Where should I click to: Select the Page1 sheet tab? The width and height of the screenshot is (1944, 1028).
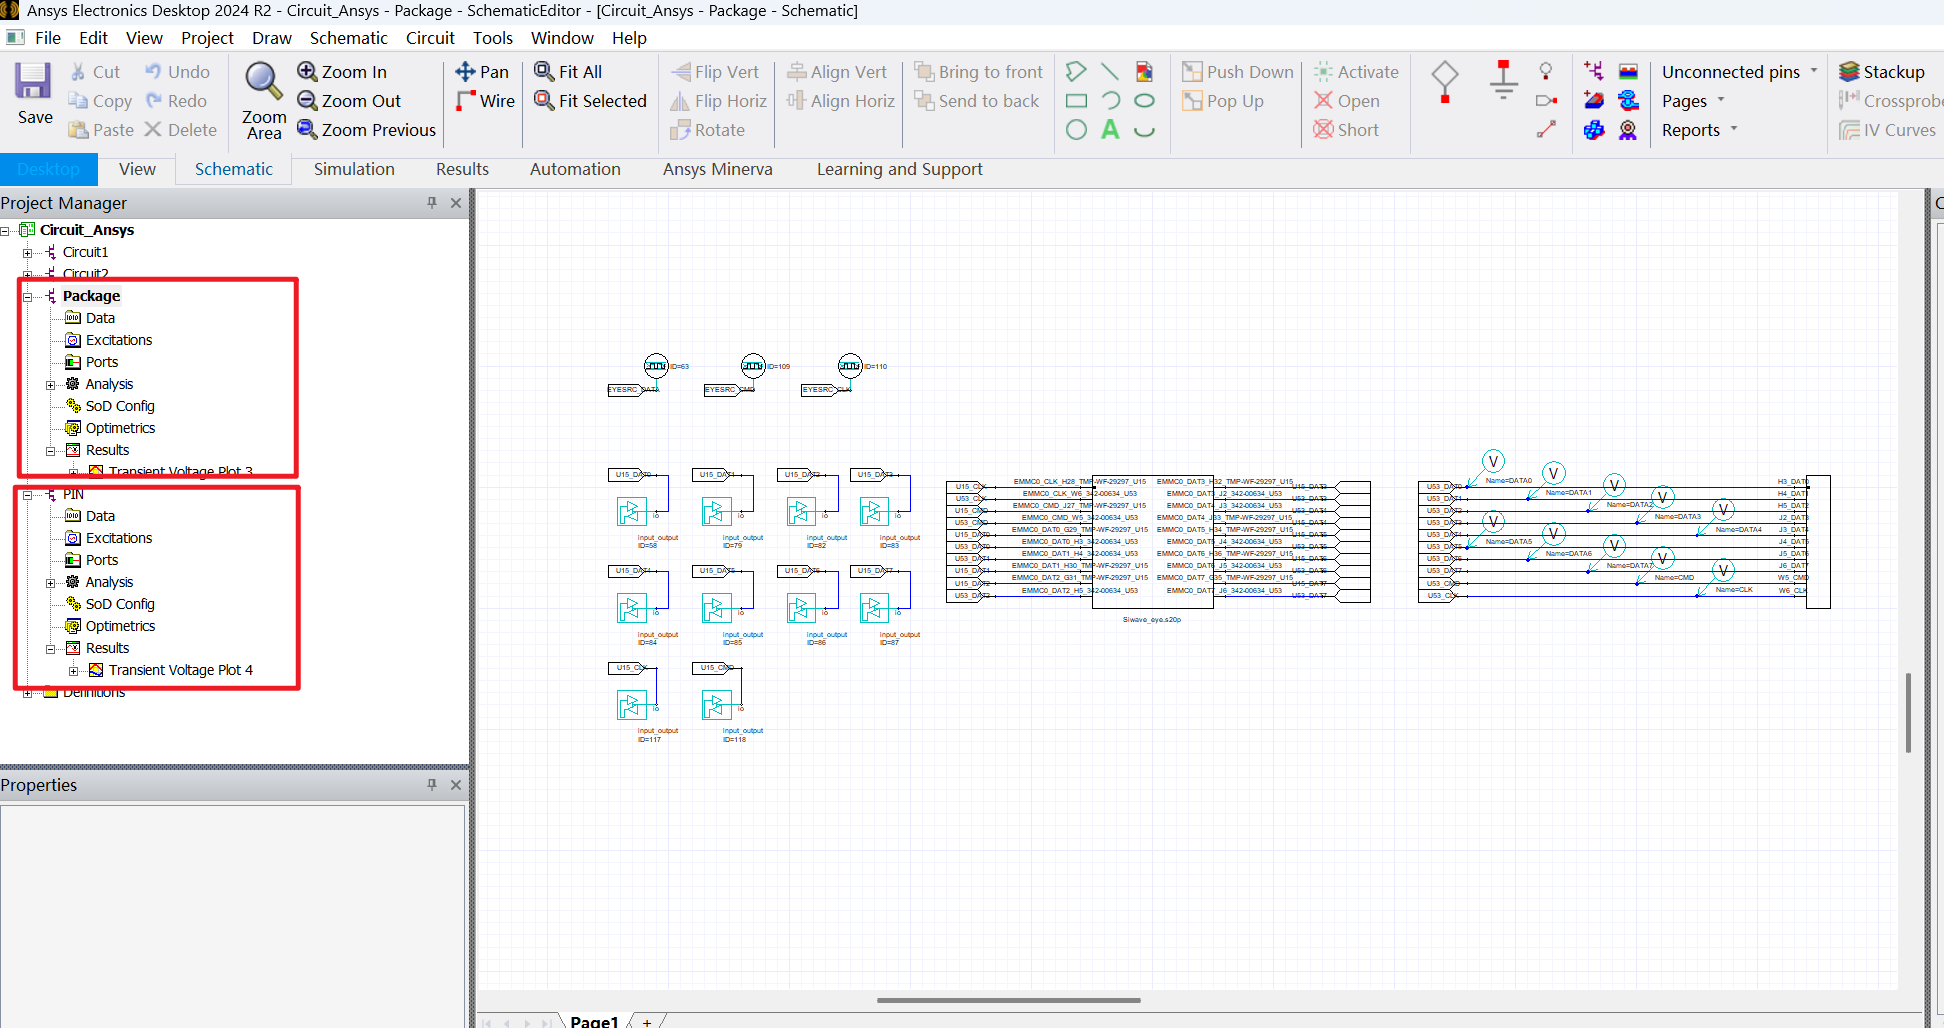595,1021
